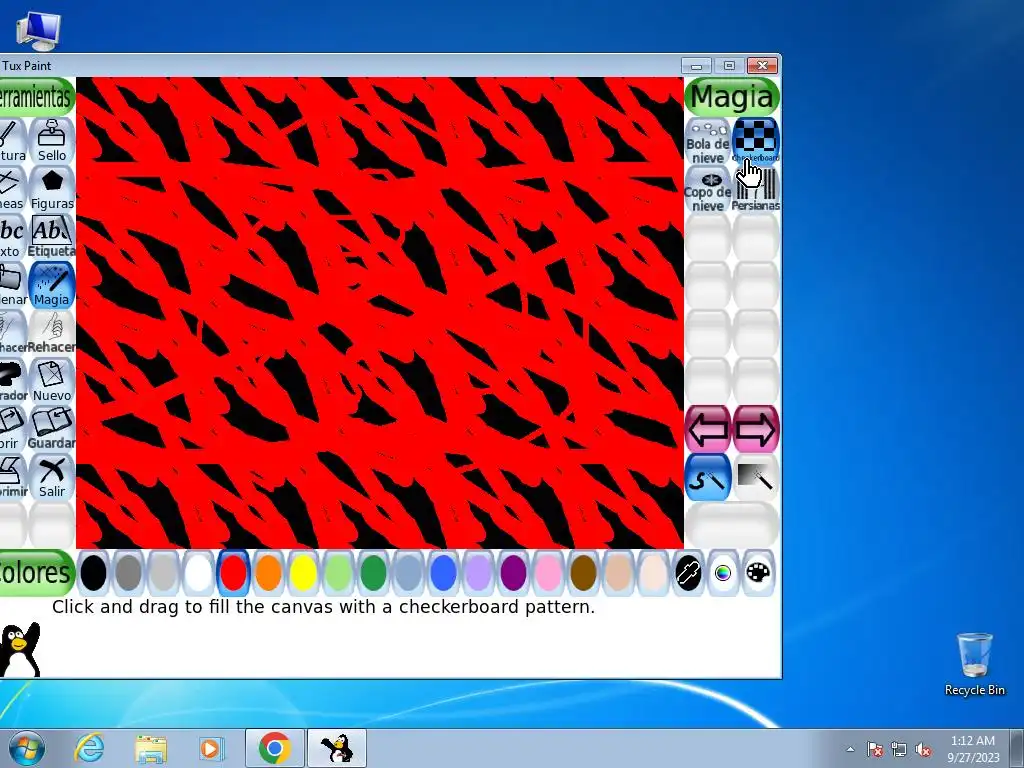Go to next magic tools page
The width and height of the screenshot is (1024, 768).
tap(756, 429)
